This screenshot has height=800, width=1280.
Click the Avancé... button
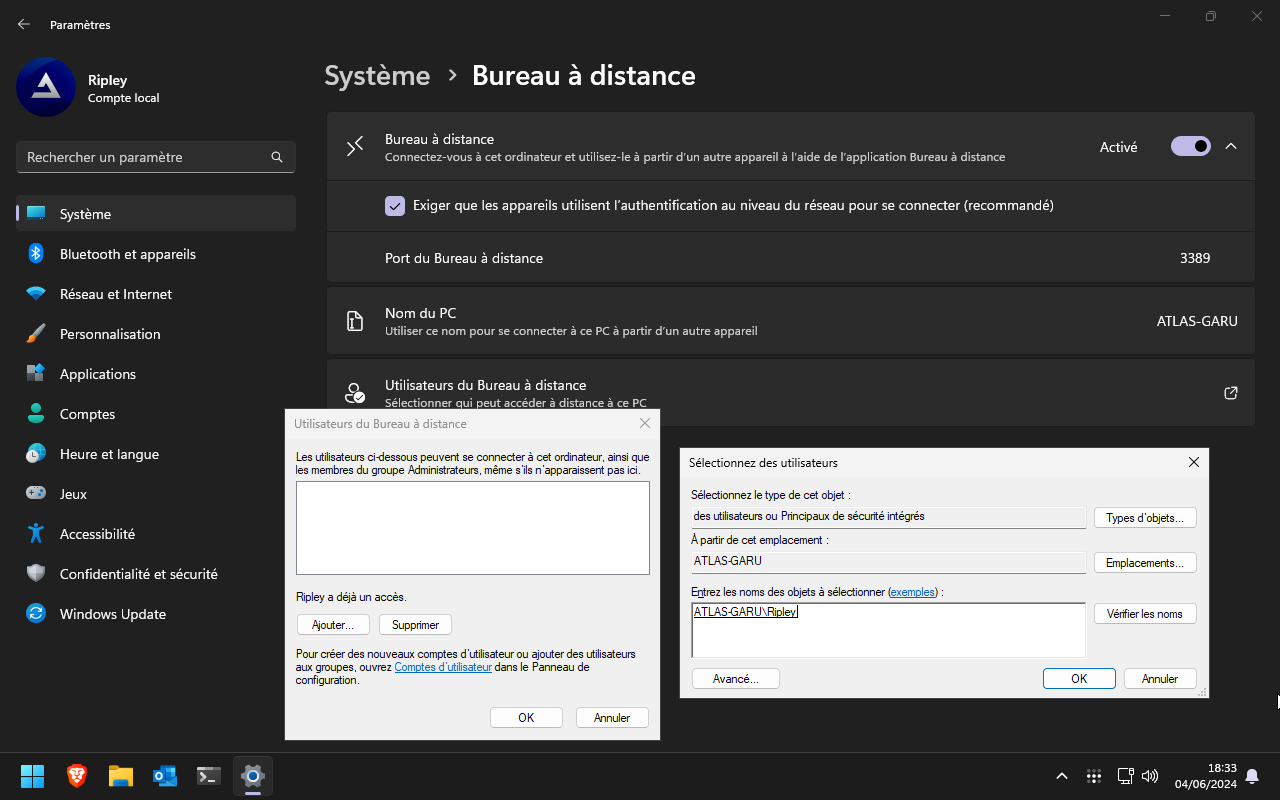coord(736,679)
